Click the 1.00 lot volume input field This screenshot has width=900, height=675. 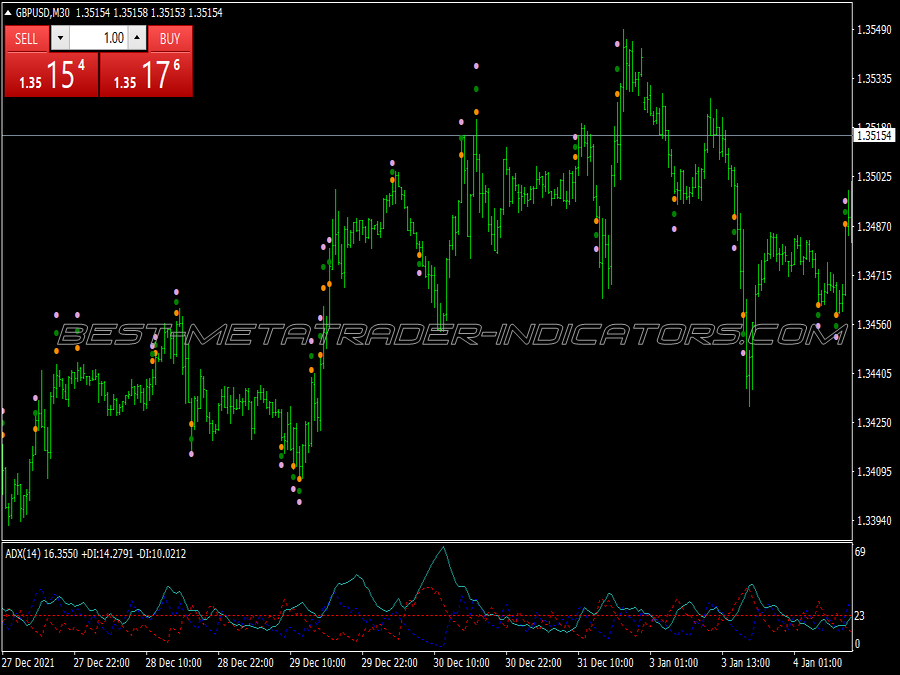(99, 38)
